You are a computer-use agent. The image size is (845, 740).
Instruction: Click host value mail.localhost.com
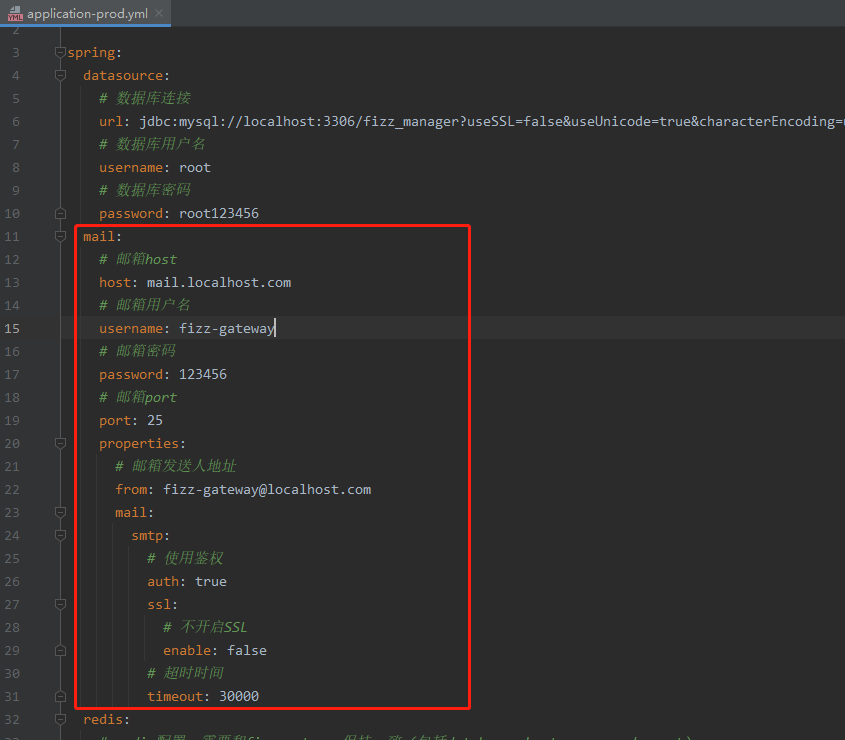tap(219, 282)
